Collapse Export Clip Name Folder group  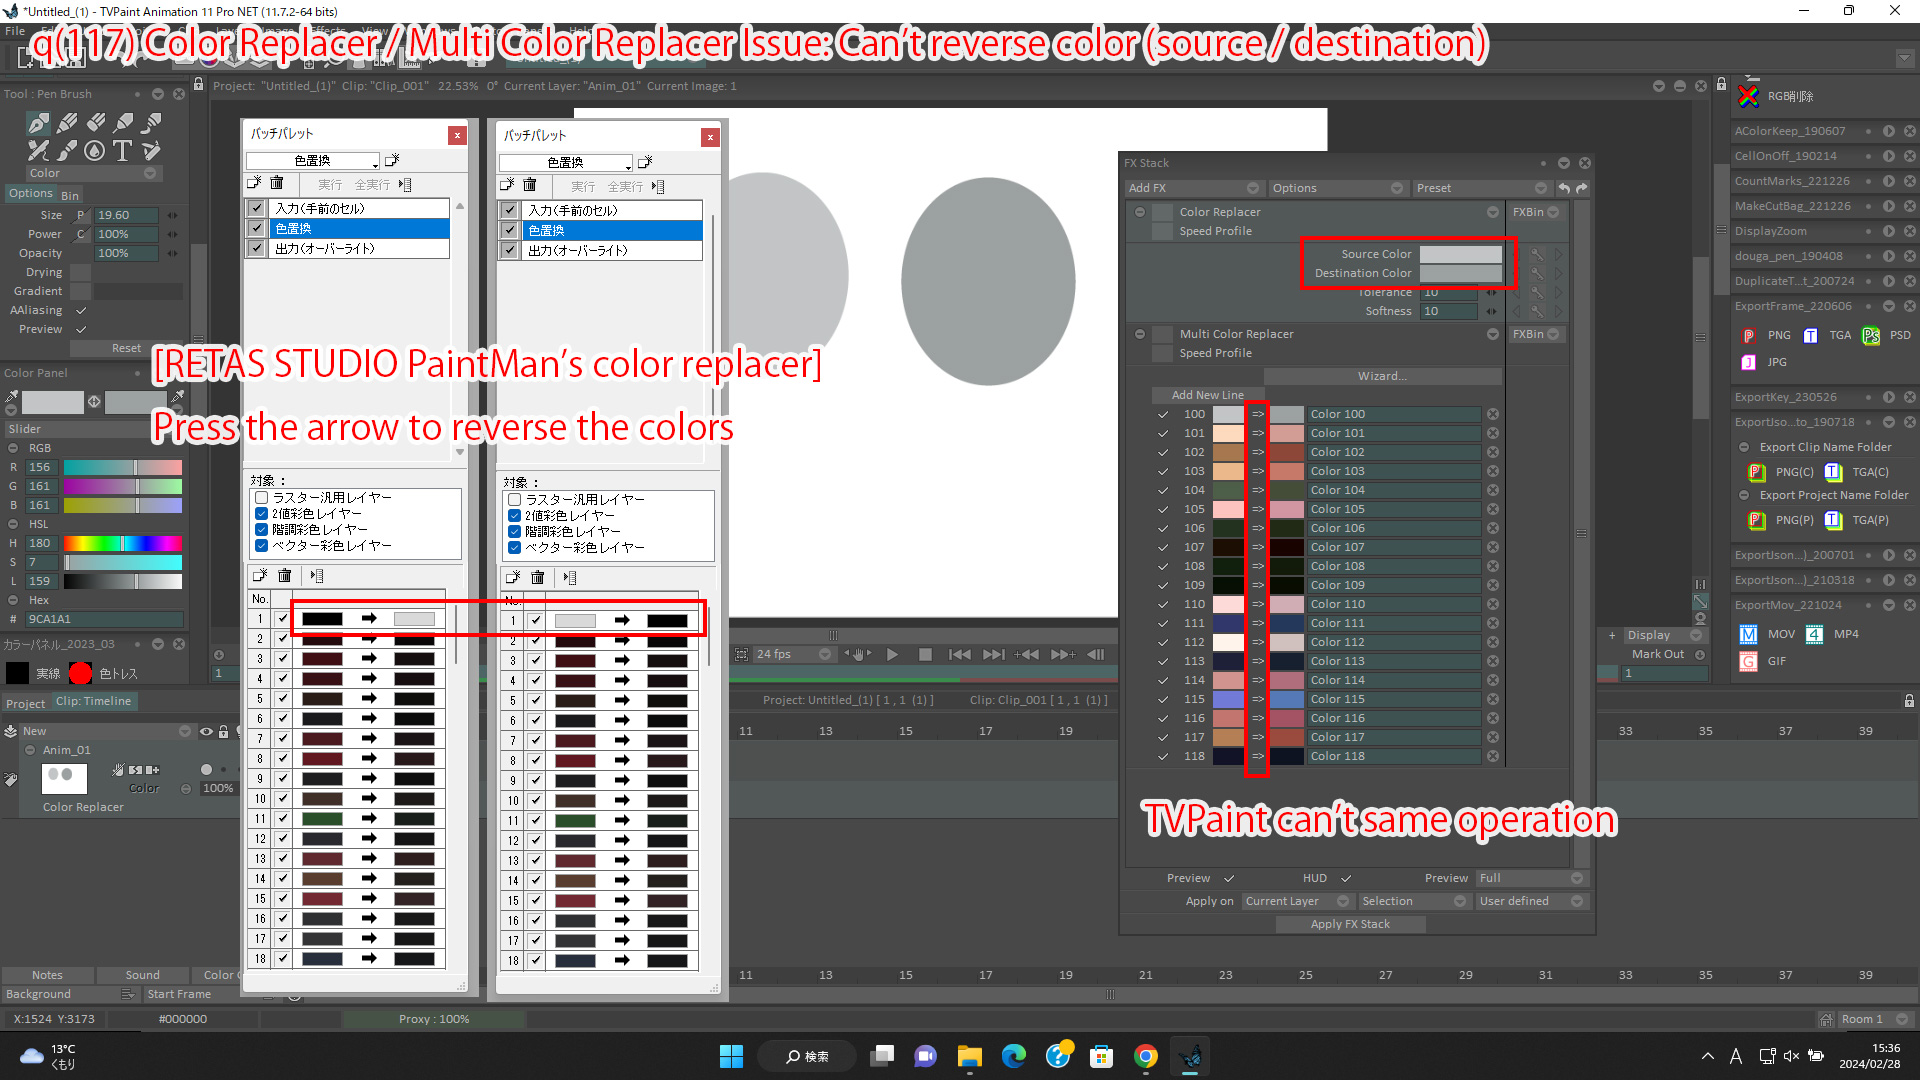tap(1744, 447)
